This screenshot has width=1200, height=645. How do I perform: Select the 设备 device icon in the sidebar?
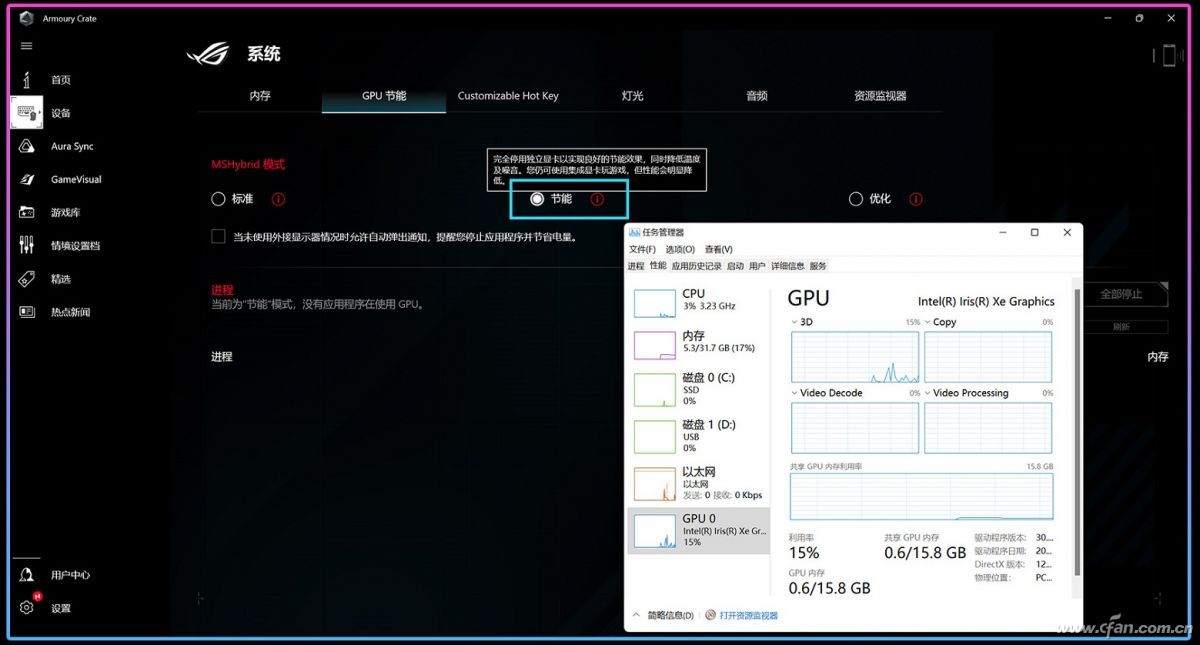[x=27, y=113]
